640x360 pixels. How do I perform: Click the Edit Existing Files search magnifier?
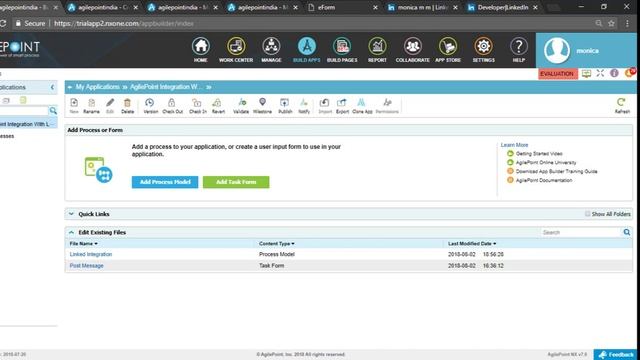tap(627, 232)
